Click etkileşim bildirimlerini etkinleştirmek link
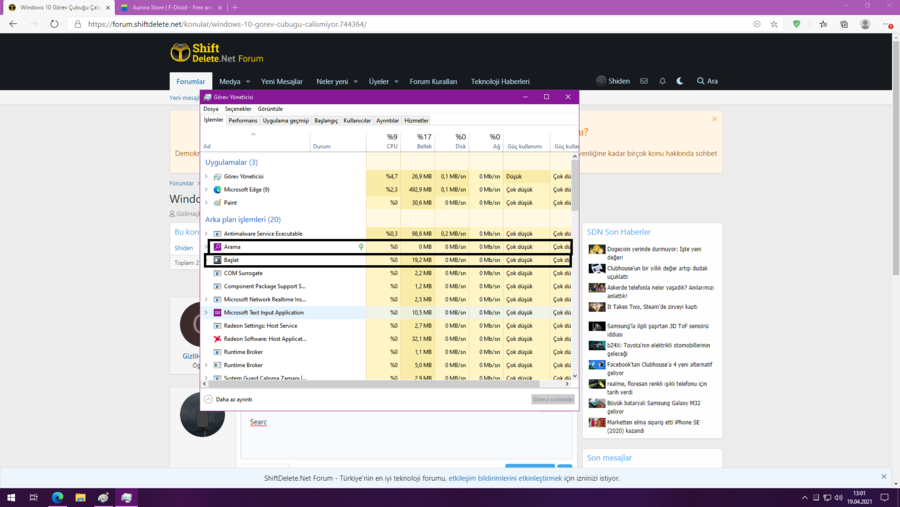Image resolution: width=900 pixels, height=507 pixels. click(x=505, y=478)
